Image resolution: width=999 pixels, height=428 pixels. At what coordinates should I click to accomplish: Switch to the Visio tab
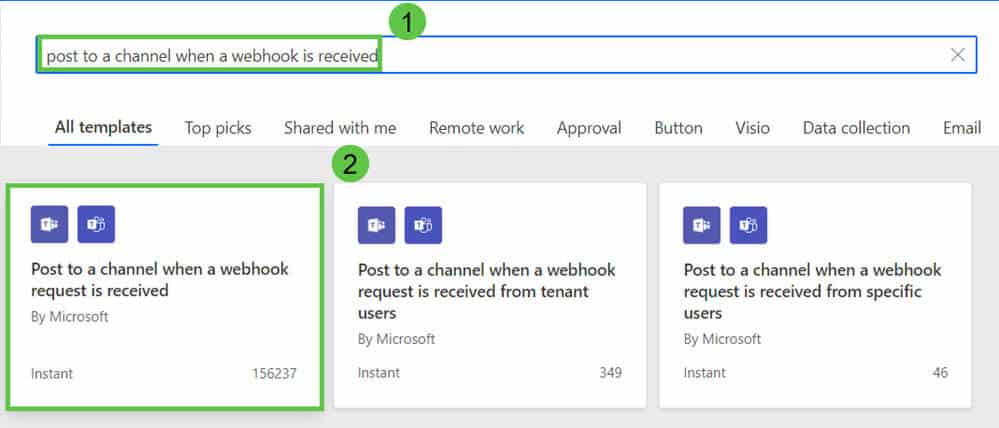[x=752, y=128]
